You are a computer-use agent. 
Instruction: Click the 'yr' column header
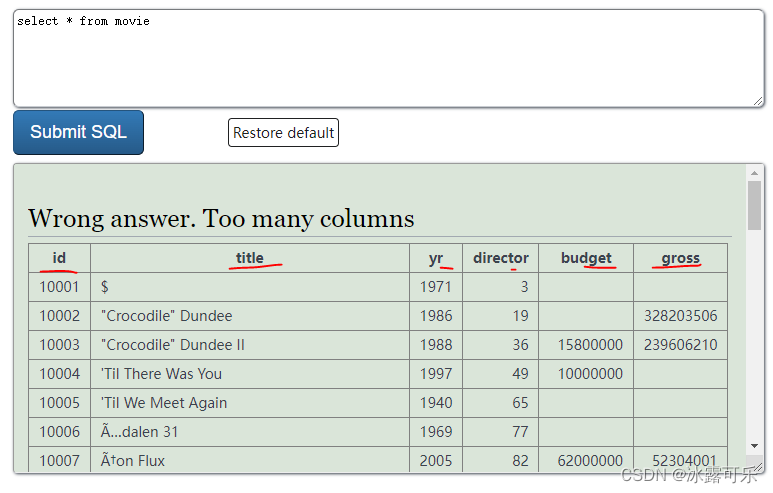[x=436, y=258]
